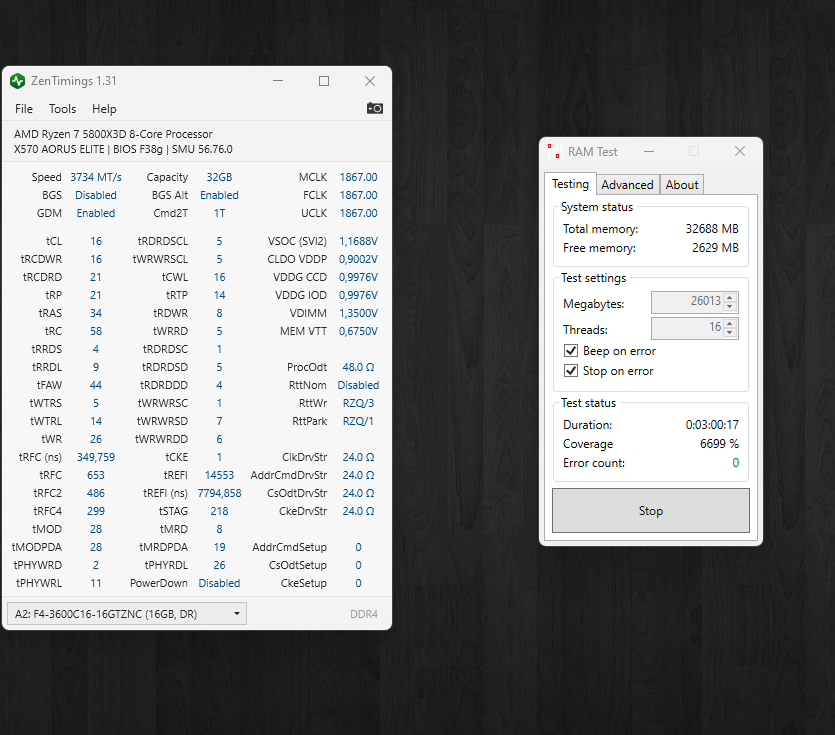Image resolution: width=835 pixels, height=735 pixels.
Task: Click the MEM VTT value 0,6750V
Action: 358,331
